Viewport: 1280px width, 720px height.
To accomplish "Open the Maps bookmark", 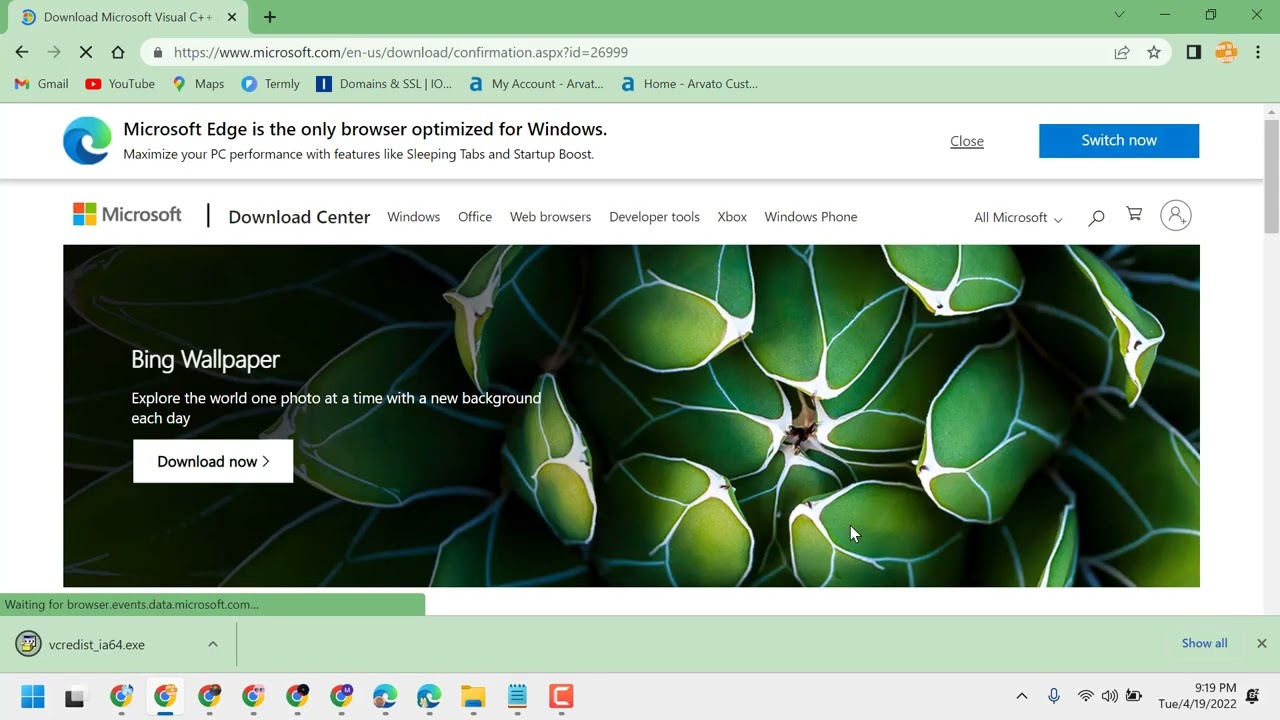I will click(198, 84).
